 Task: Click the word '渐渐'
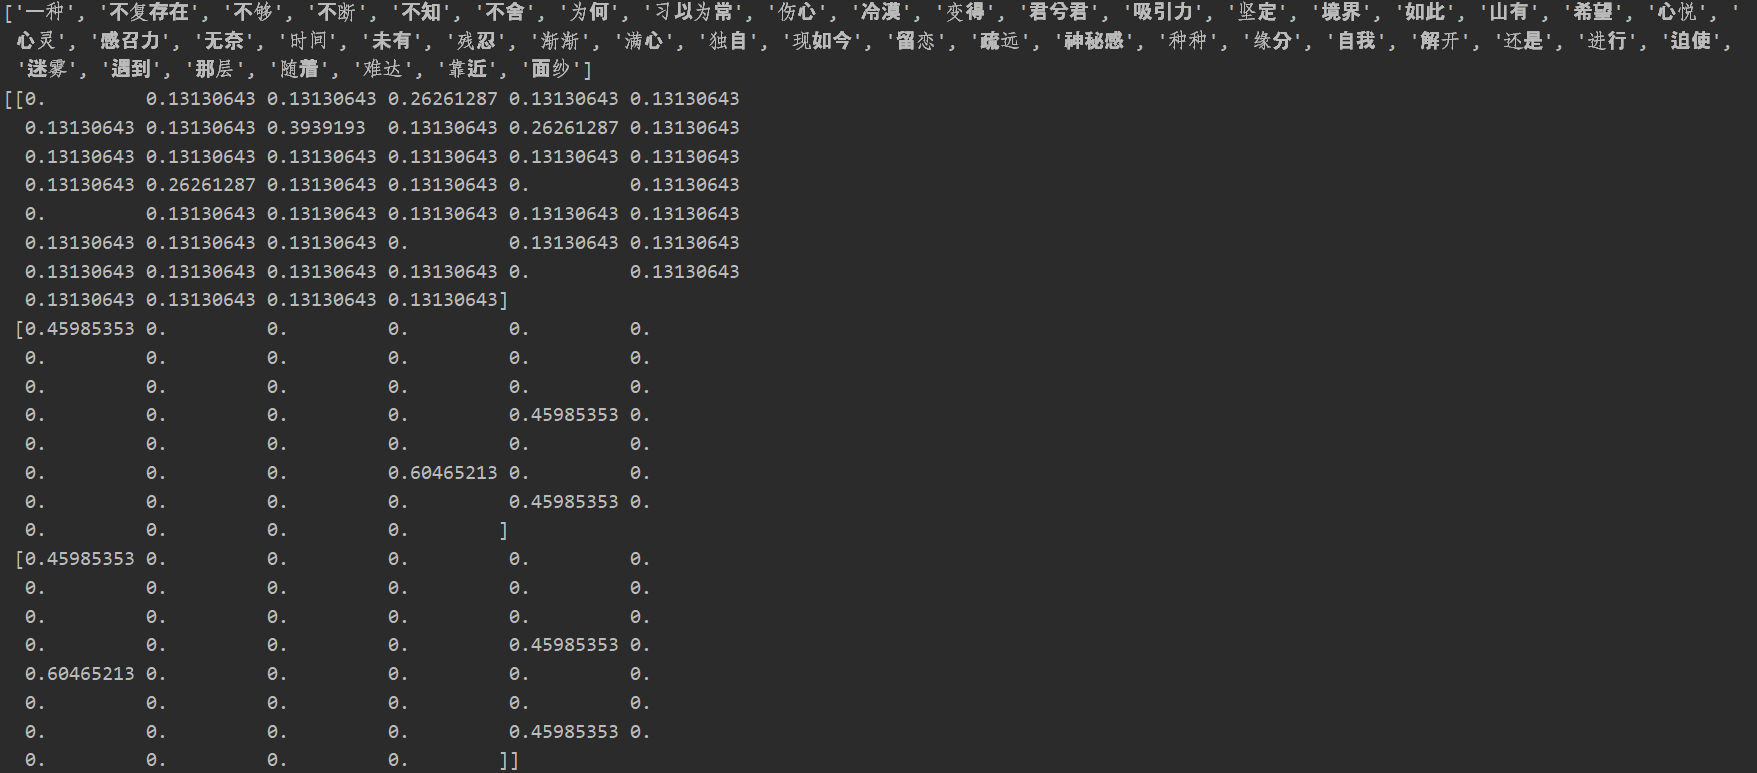(x=560, y=41)
